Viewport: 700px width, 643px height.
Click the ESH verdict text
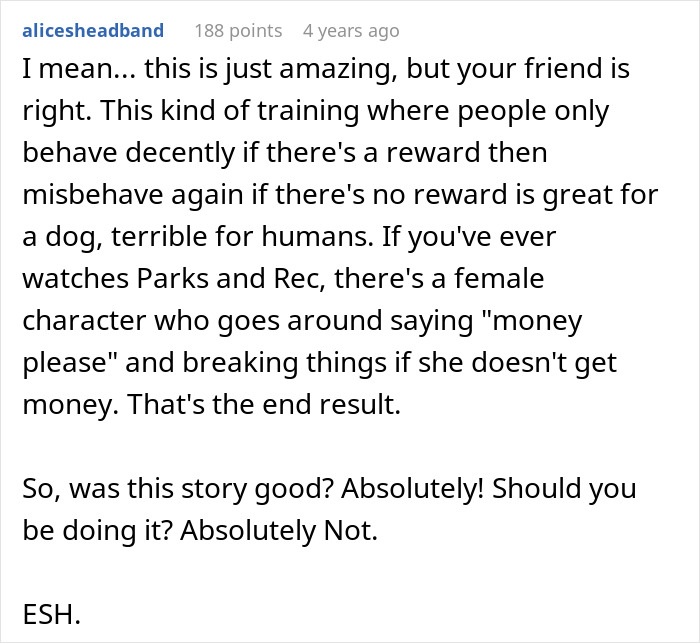(x=51, y=614)
